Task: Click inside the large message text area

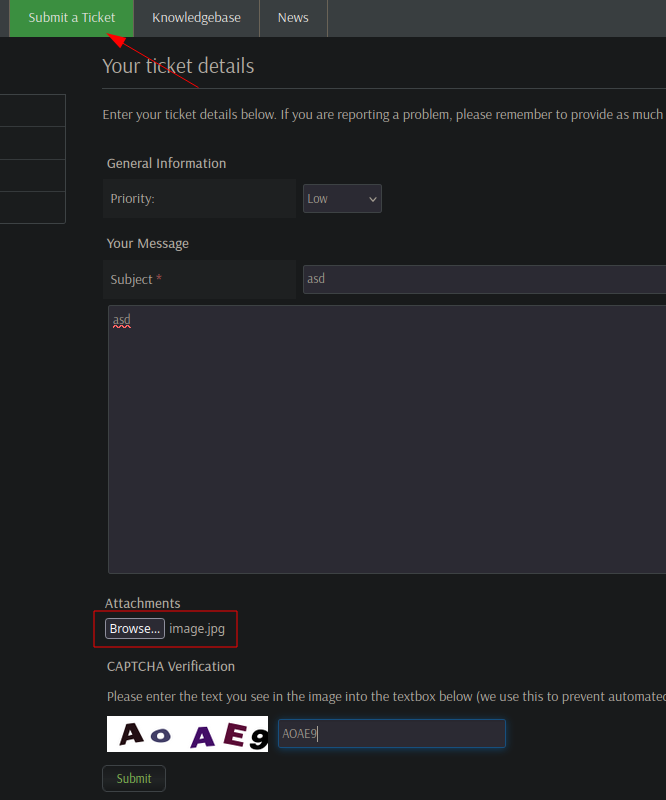Action: pyautogui.click(x=387, y=439)
